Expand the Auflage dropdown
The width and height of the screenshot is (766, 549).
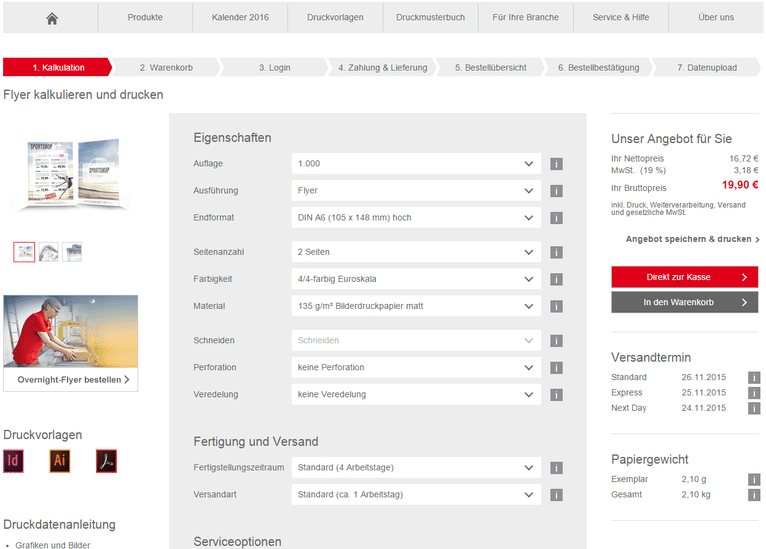(416, 164)
